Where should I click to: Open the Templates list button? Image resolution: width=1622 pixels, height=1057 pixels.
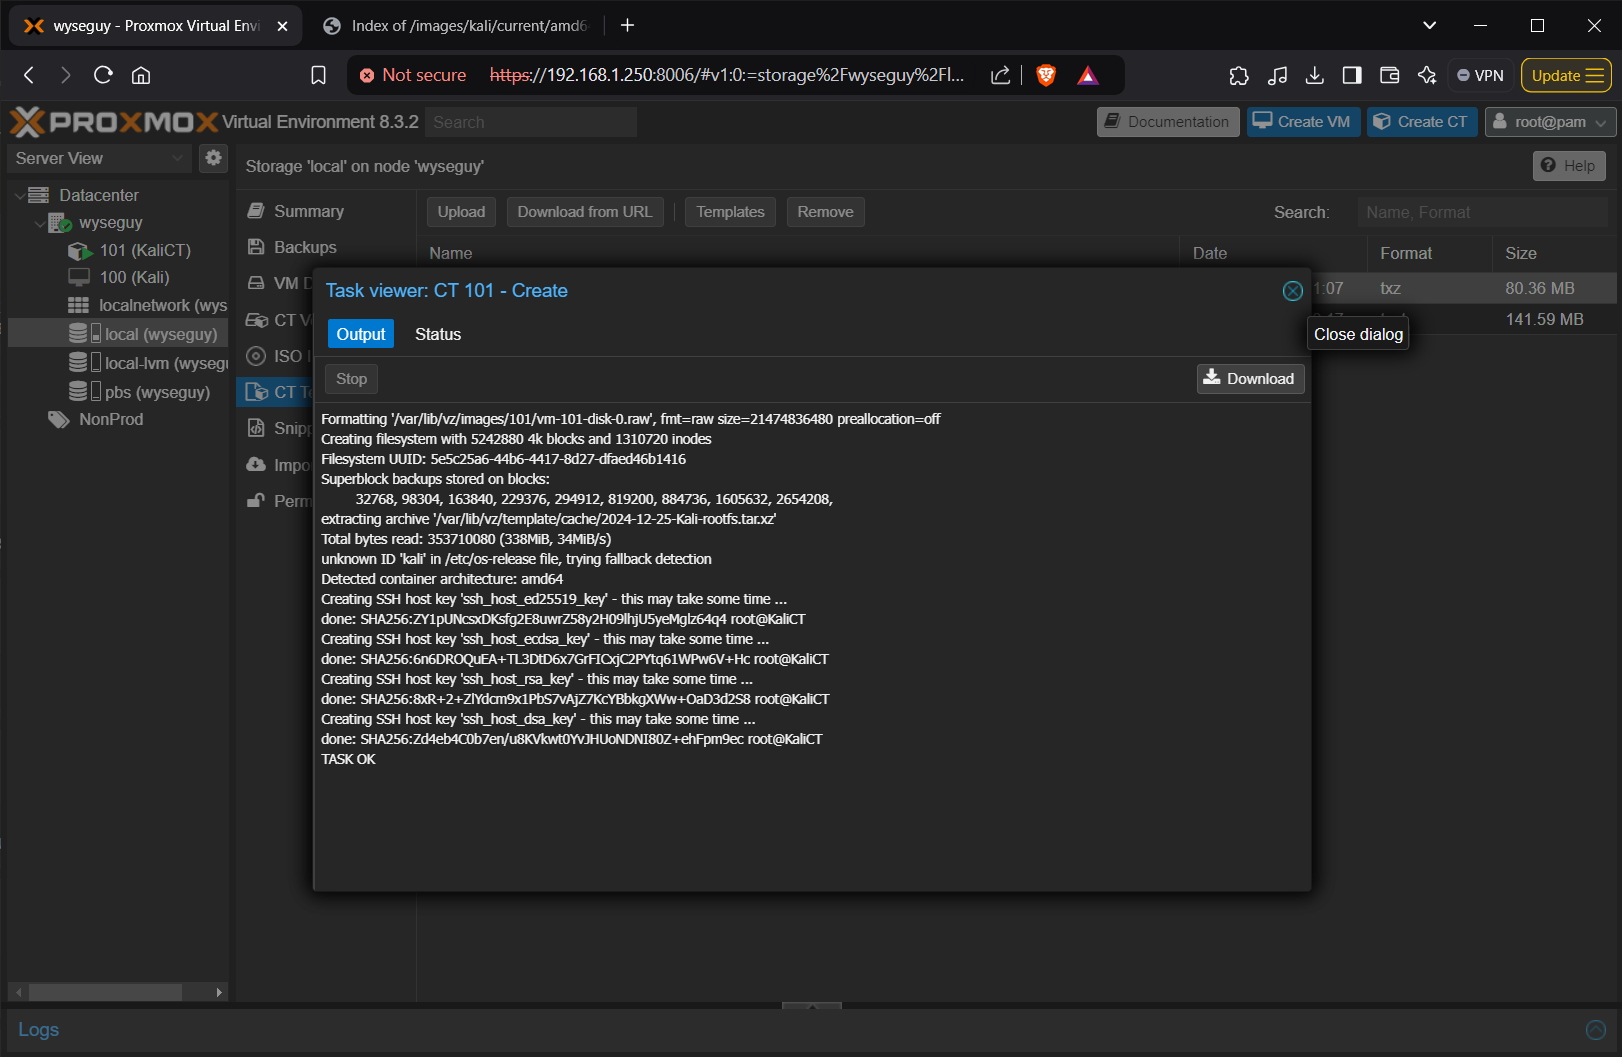730,212
